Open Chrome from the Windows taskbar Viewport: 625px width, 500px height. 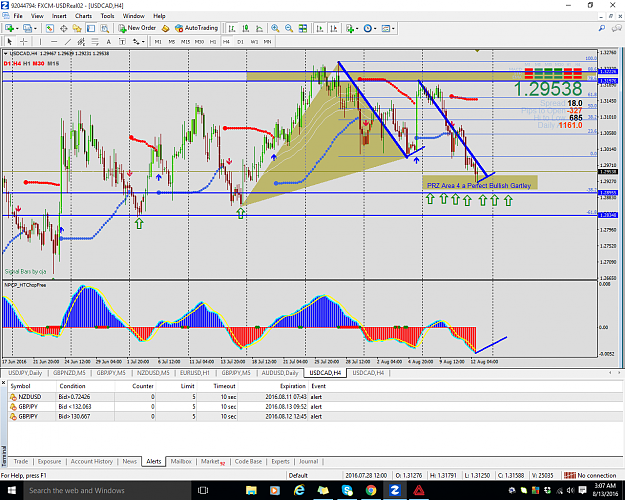[371, 490]
